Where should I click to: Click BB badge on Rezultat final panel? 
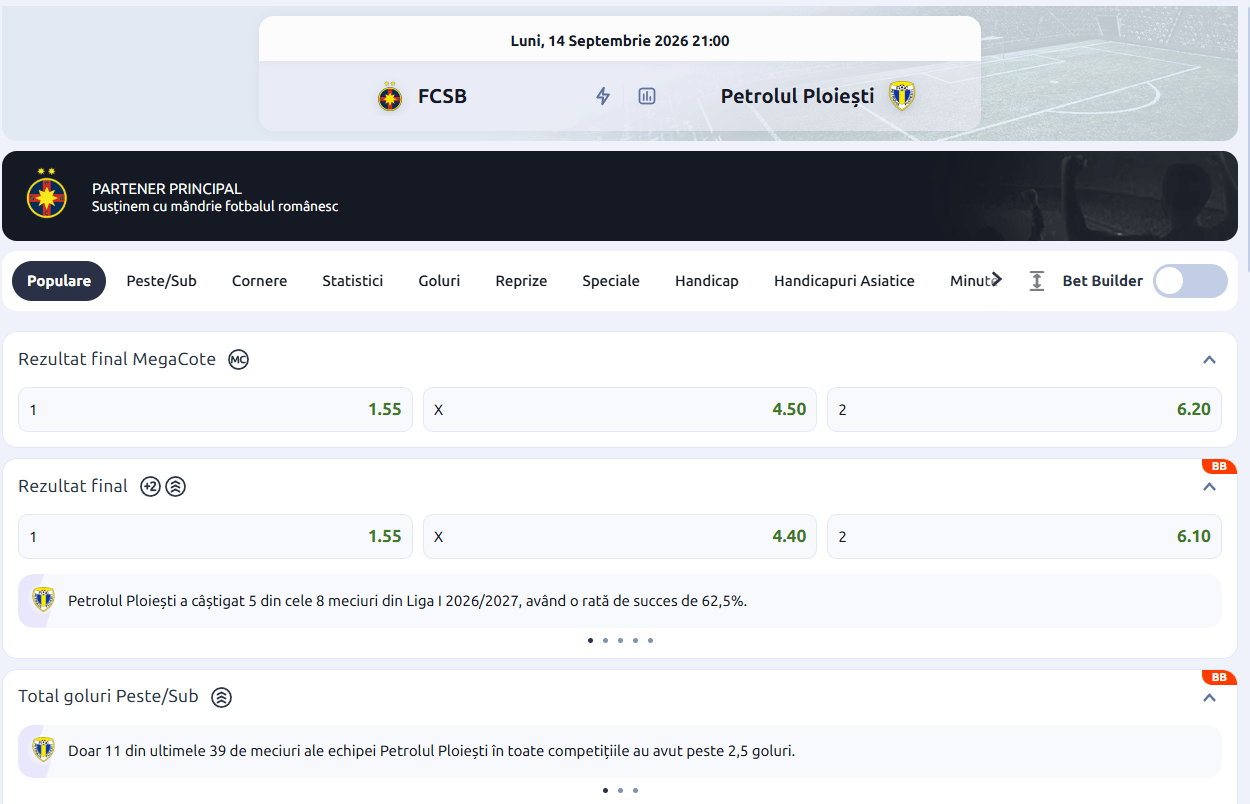(x=1219, y=467)
